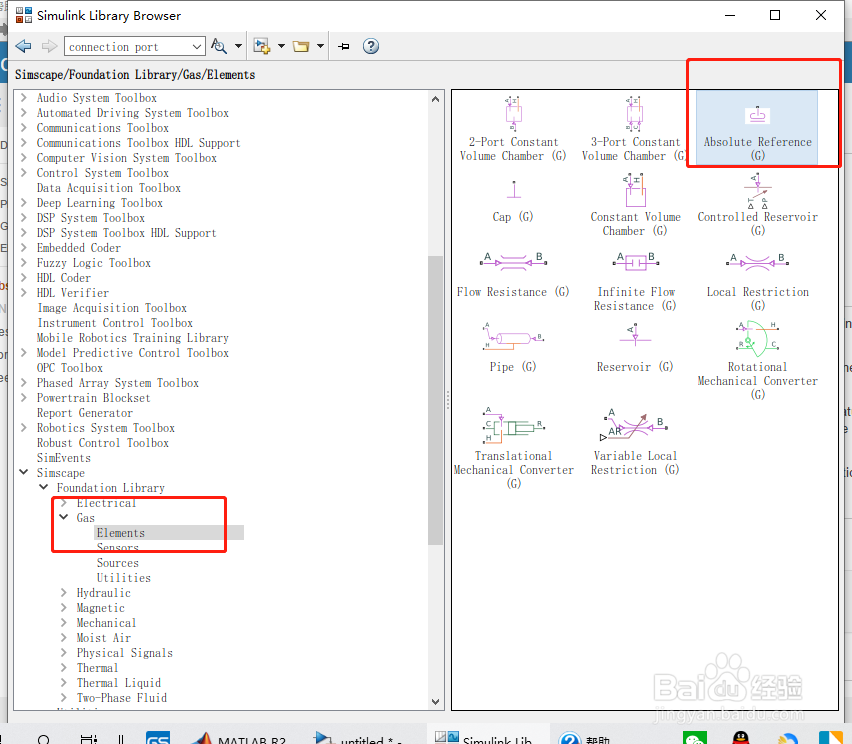Switch to MATLAB in the taskbar
This screenshot has height=744, width=852.
pos(240,737)
